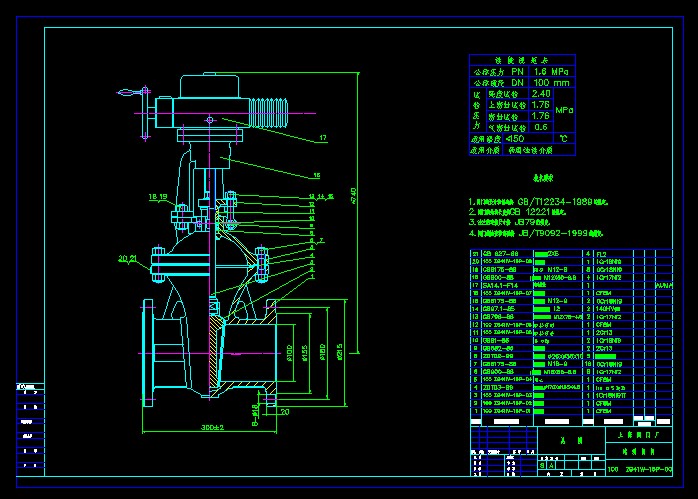Select the '2.40' test pressure value

(x=541, y=94)
